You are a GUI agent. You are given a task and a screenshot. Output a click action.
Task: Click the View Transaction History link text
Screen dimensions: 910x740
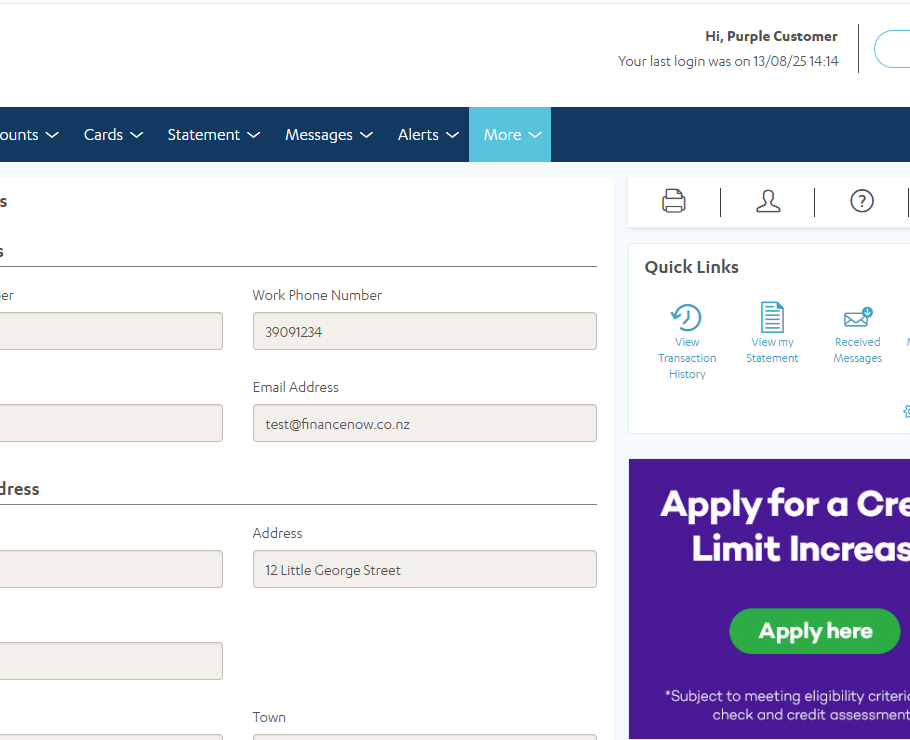687,358
